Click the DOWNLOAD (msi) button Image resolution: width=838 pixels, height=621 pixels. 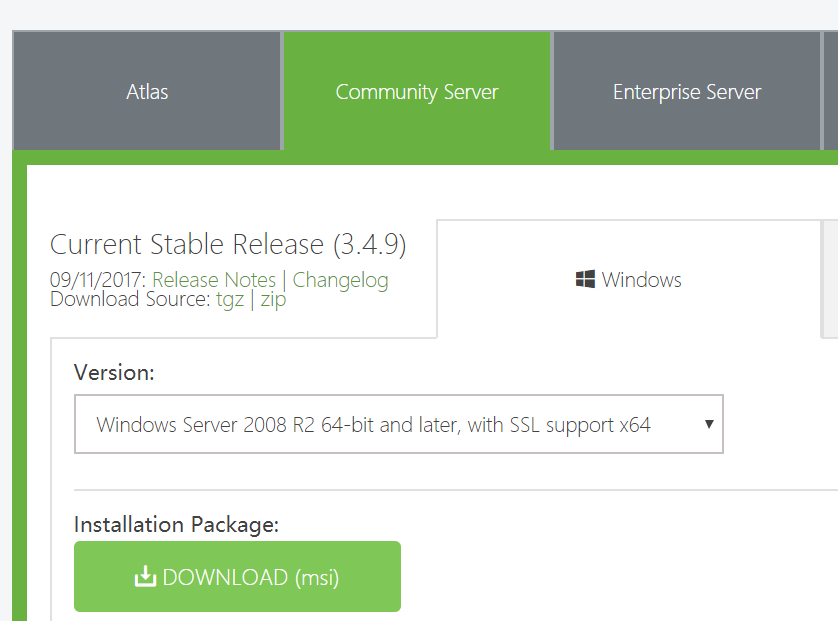pos(237,576)
